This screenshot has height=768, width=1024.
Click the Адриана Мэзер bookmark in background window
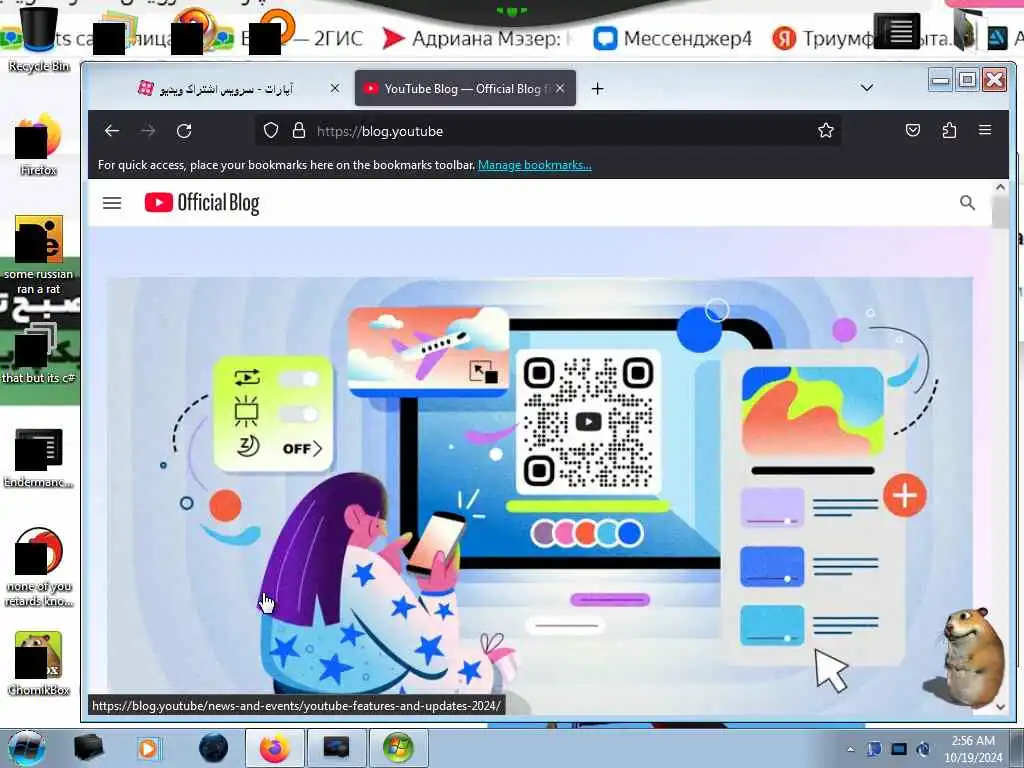[x=475, y=39]
